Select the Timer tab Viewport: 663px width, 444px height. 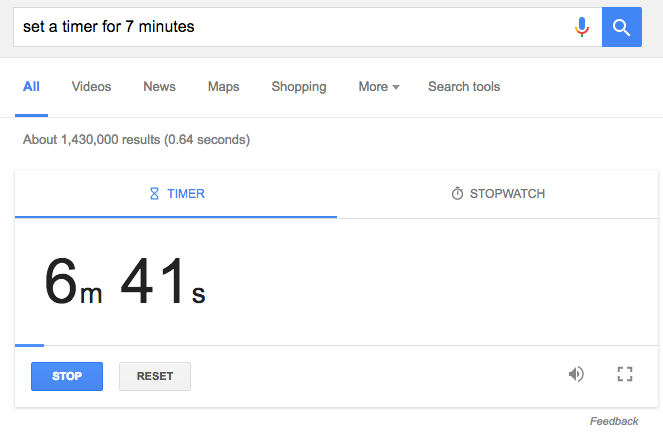point(177,194)
